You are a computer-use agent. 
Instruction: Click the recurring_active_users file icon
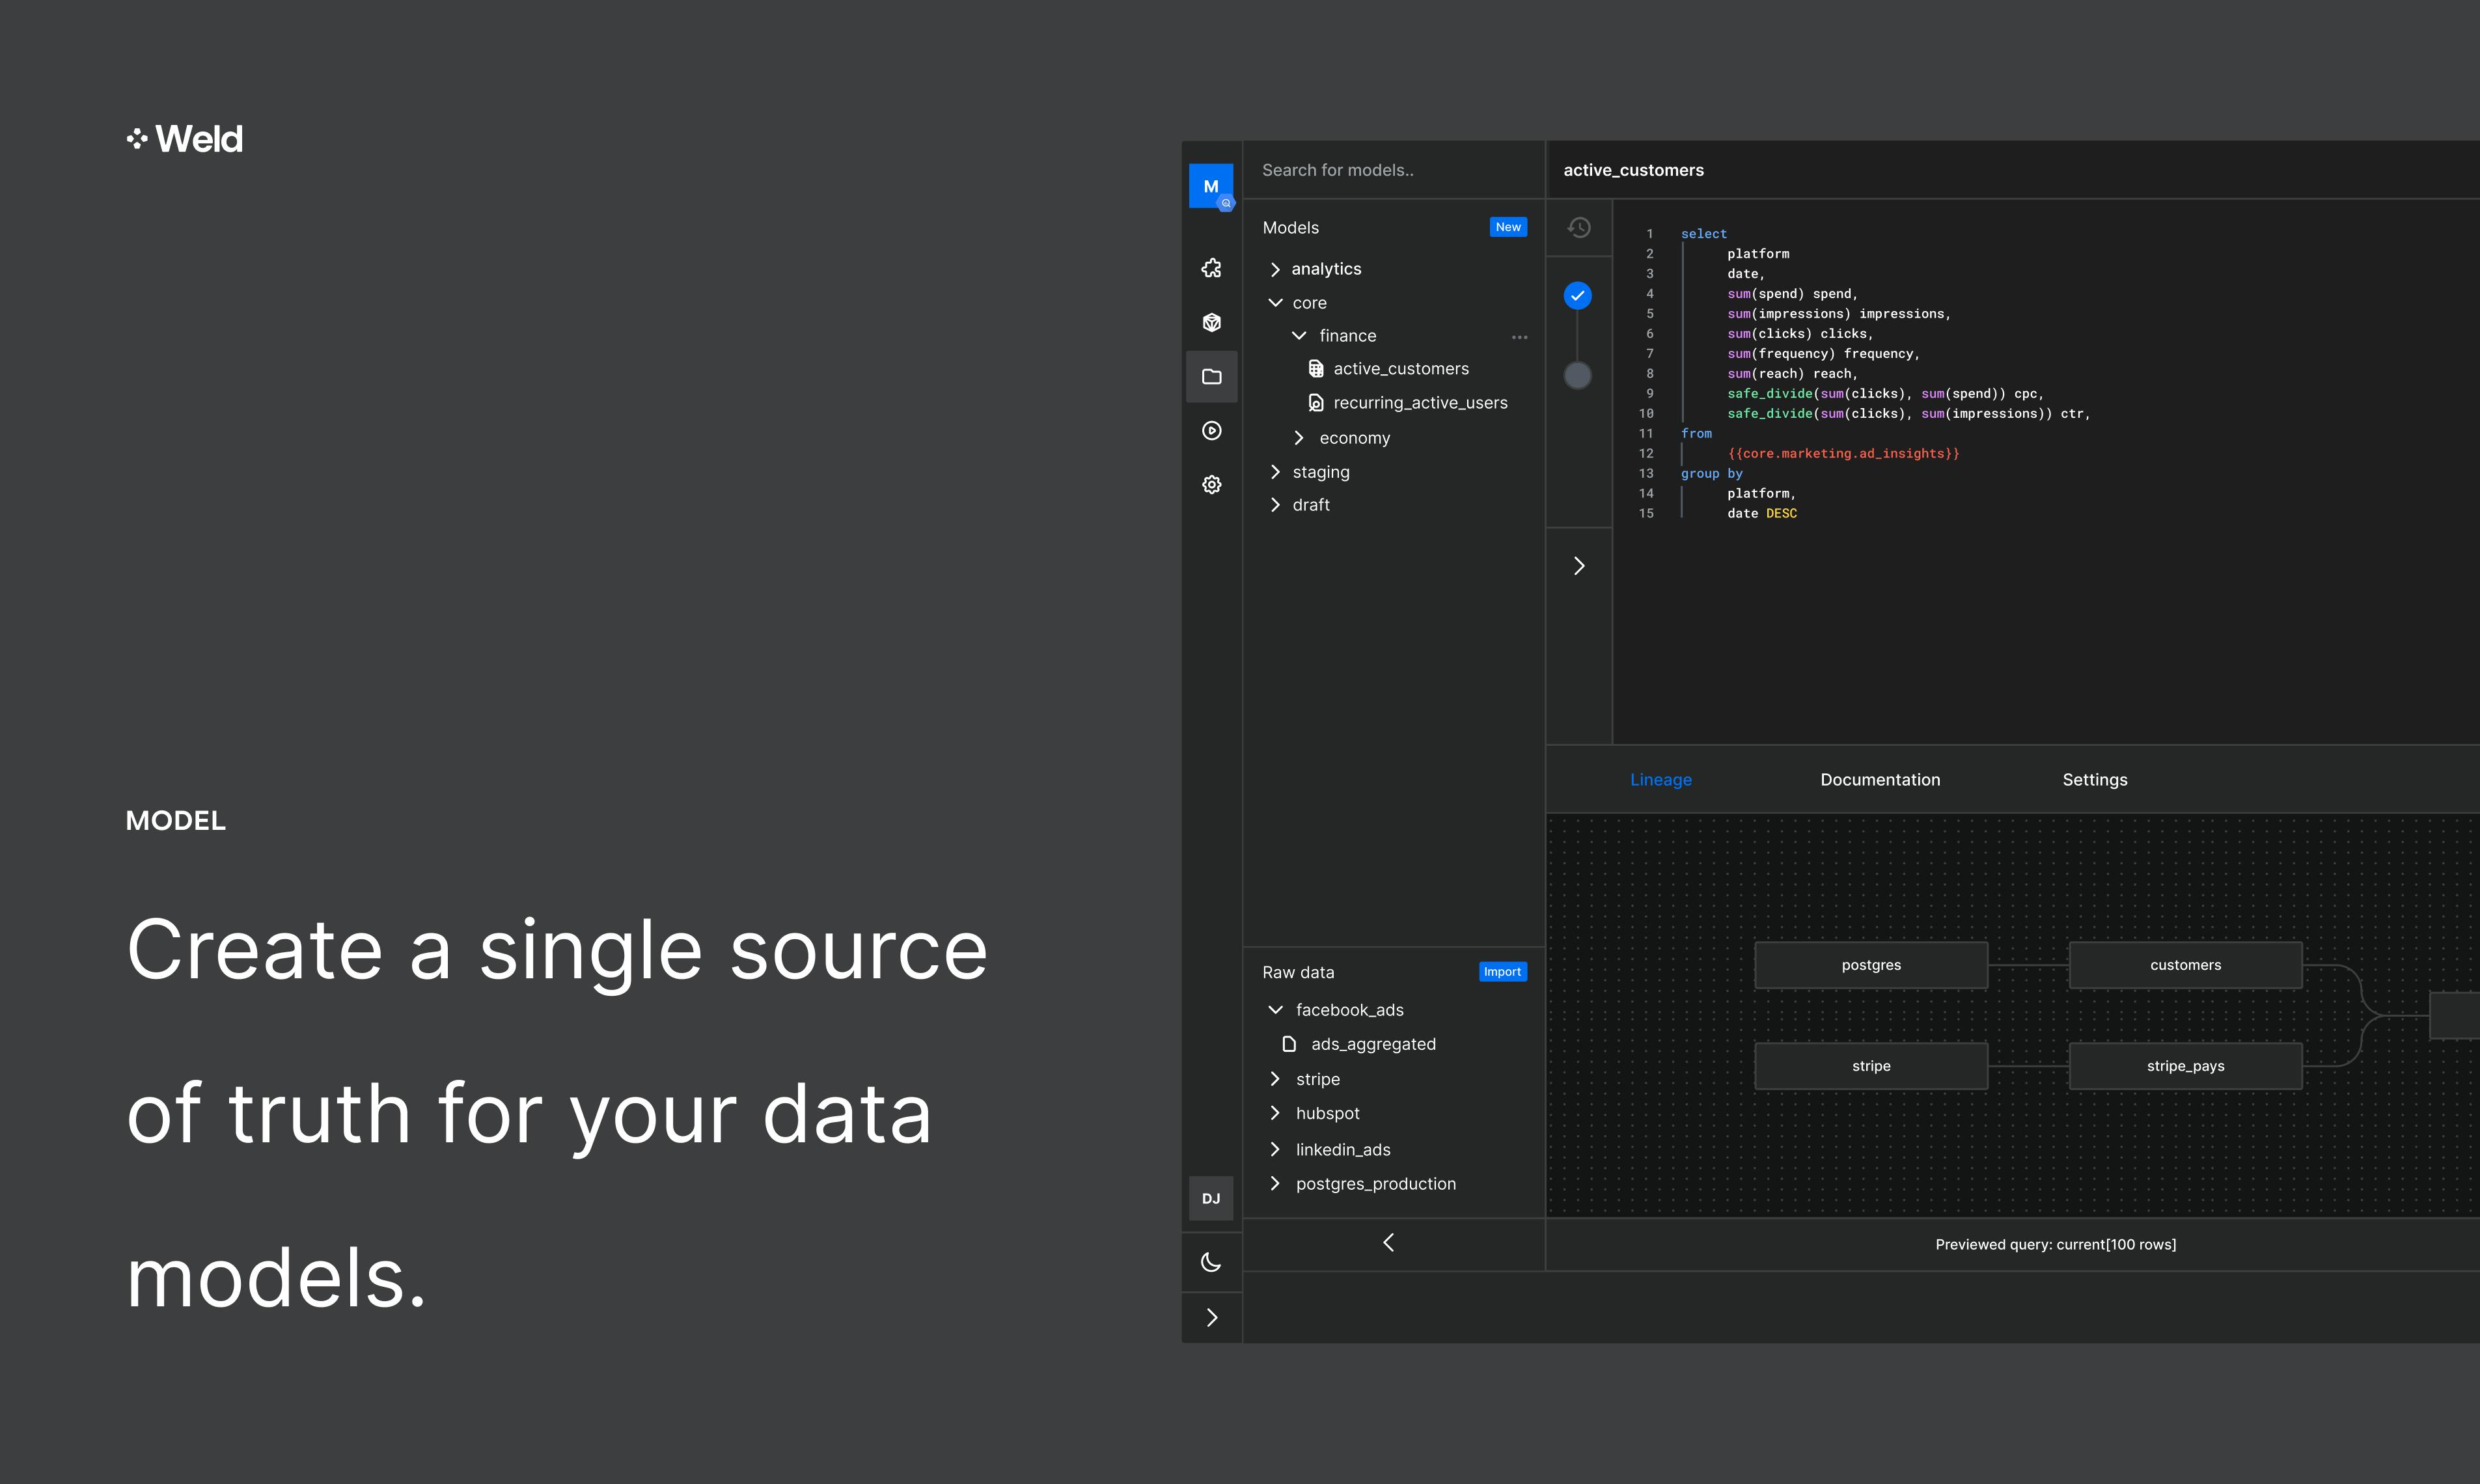point(1316,402)
